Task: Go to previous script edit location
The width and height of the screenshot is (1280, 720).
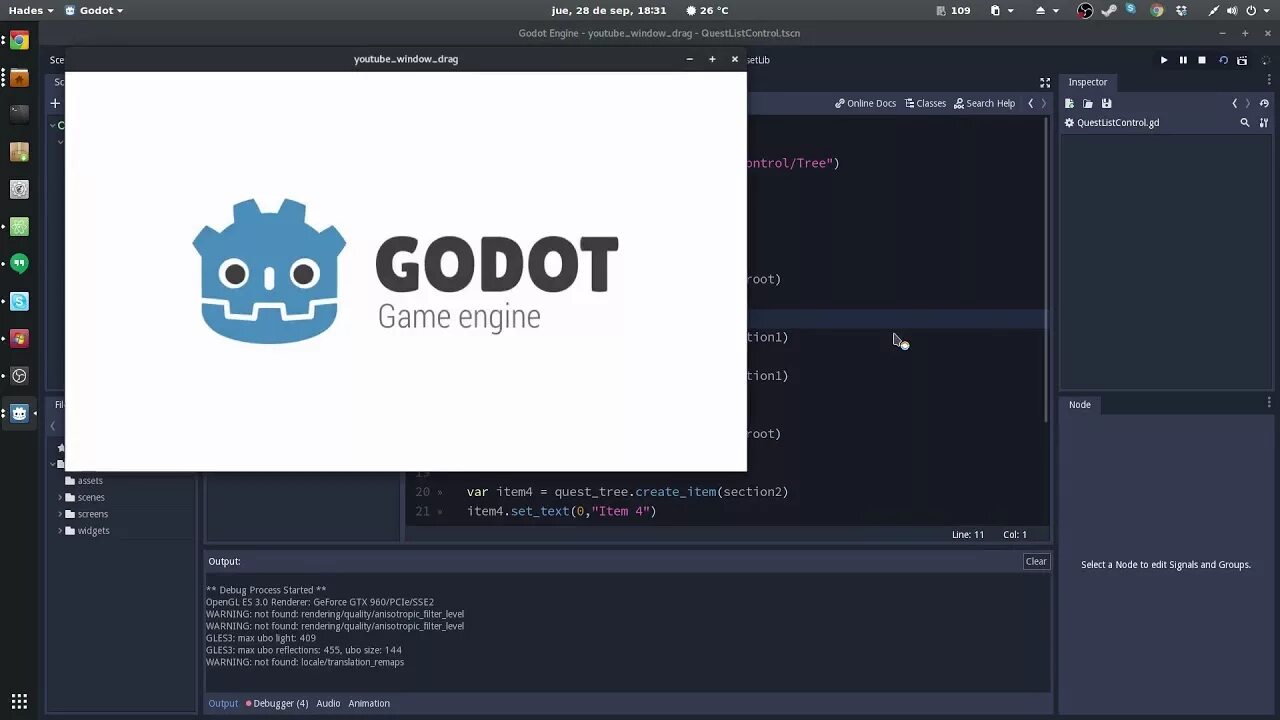Action: 1031,103
